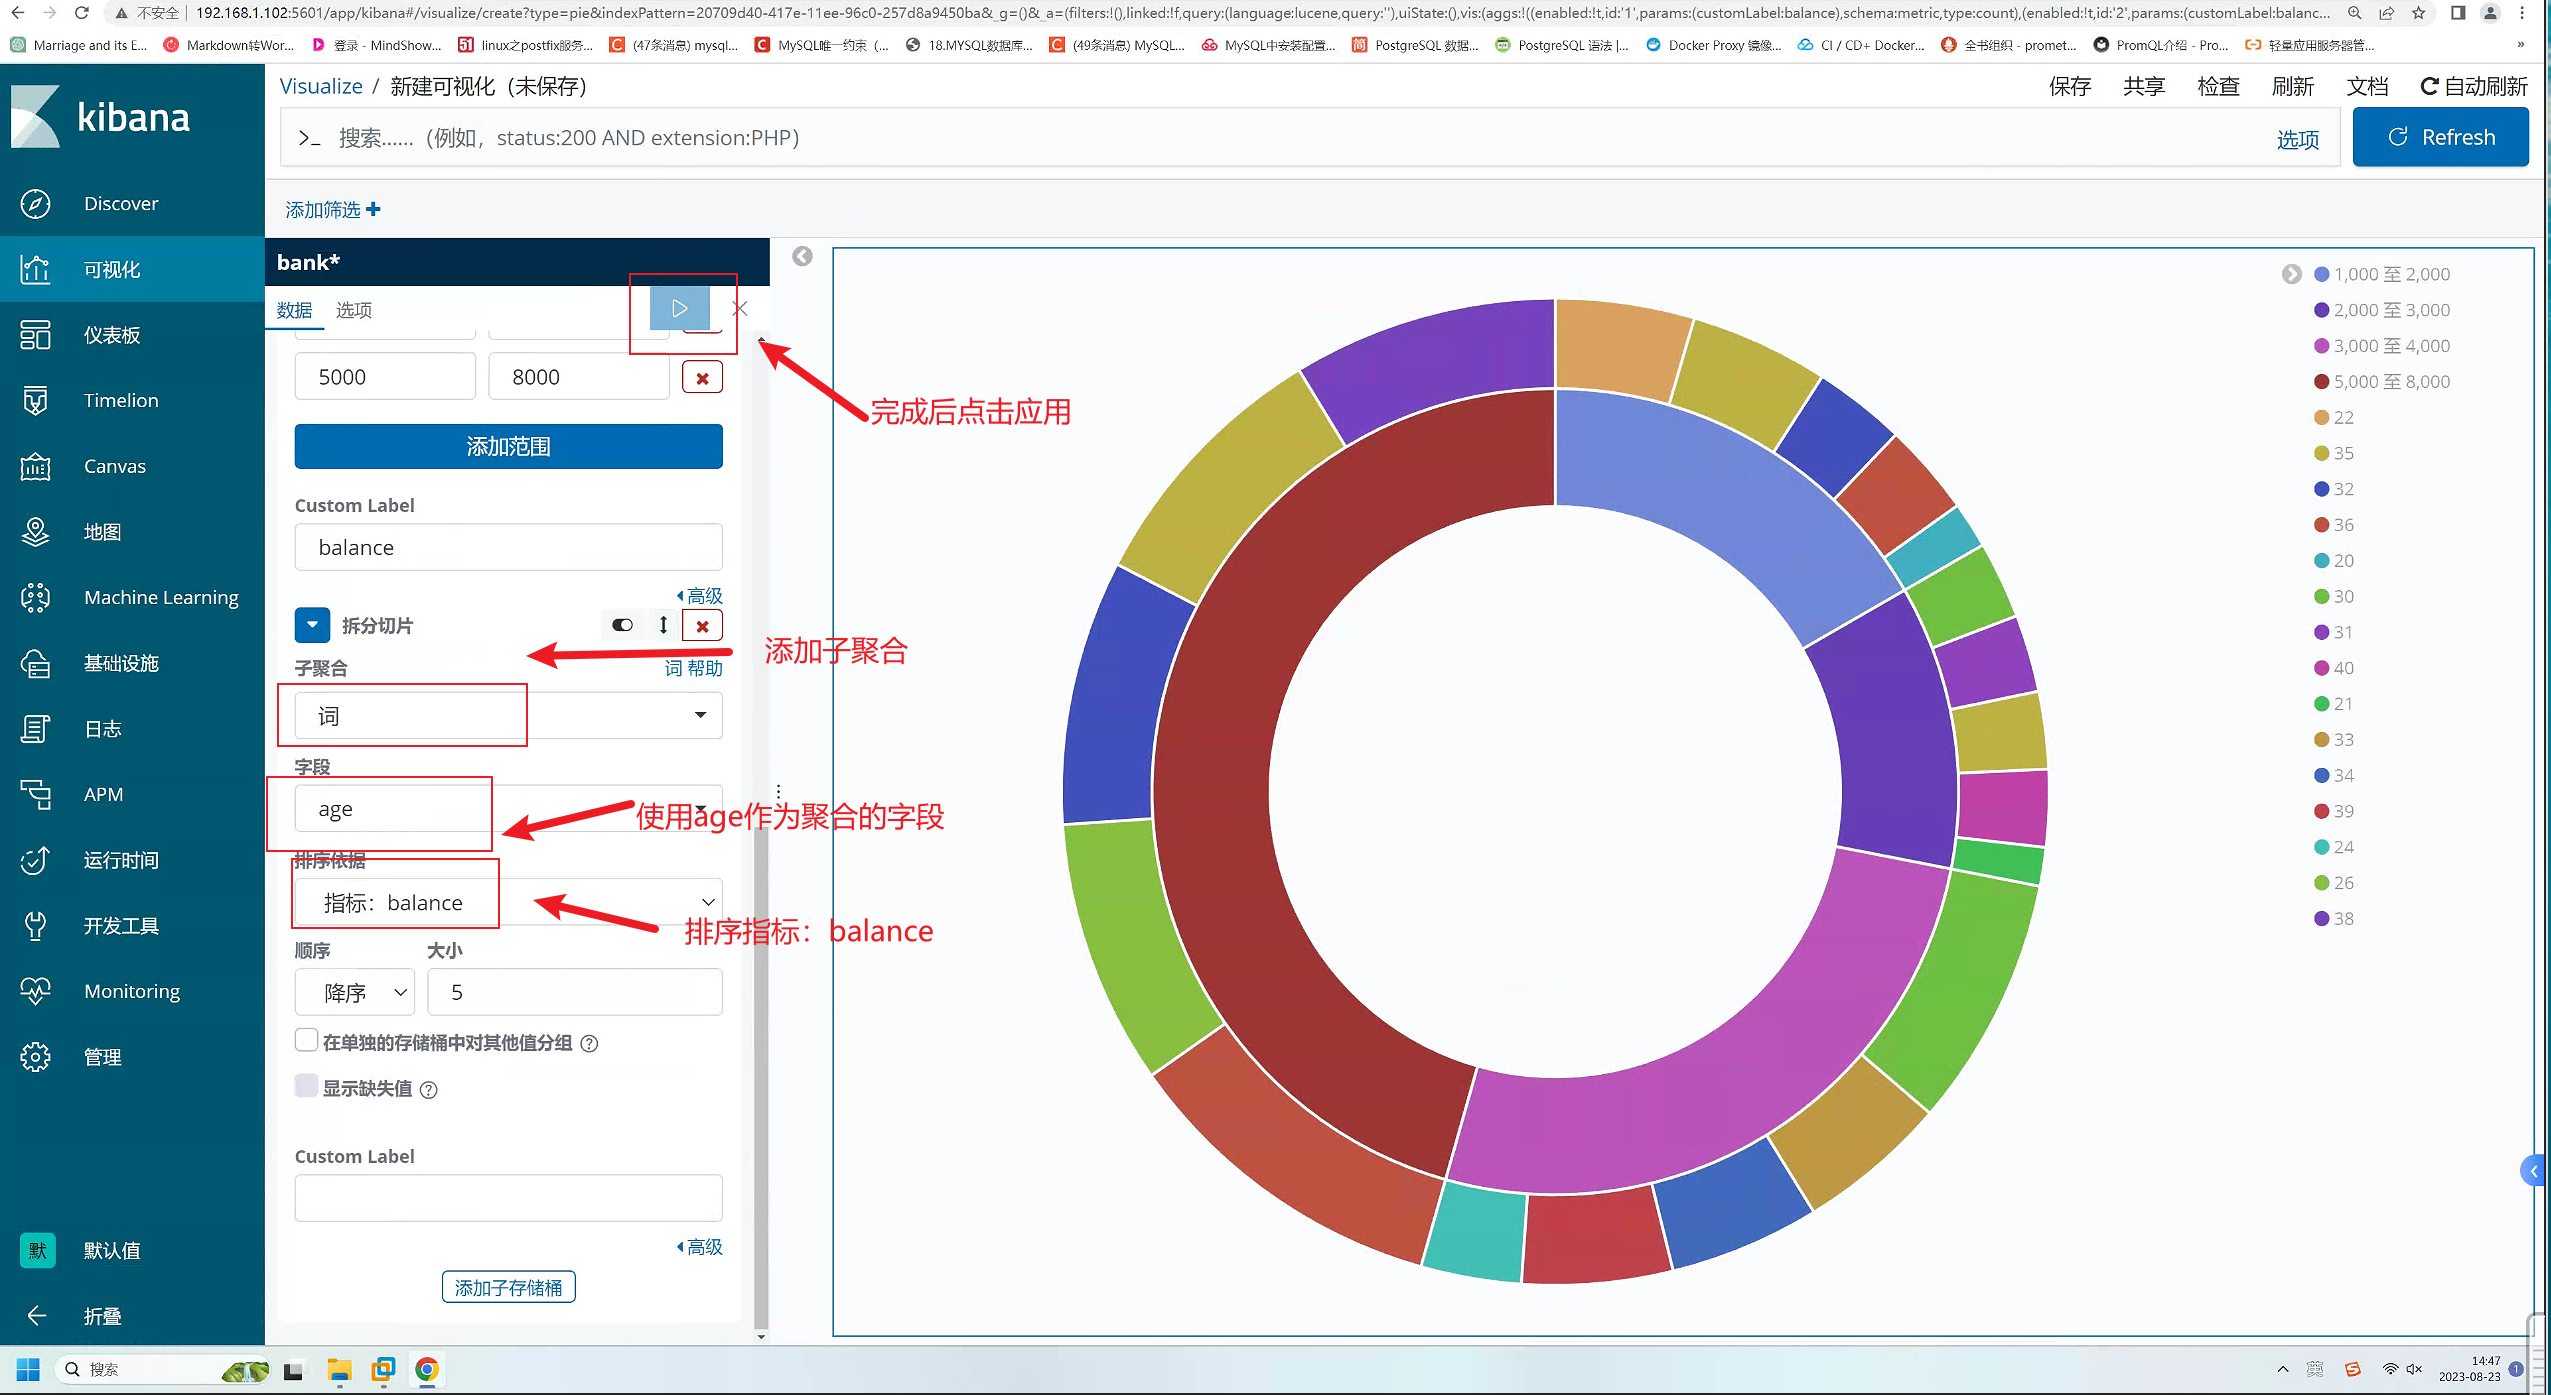Screen dimensions: 2551x1395
Task: Open the Canvas sidebar icon
Action: [35, 466]
